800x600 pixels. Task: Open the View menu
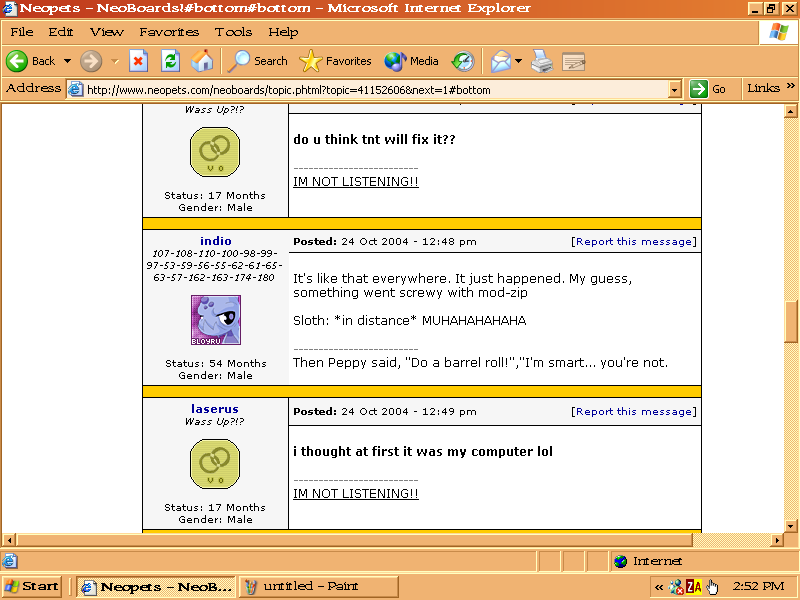pyautogui.click(x=107, y=32)
